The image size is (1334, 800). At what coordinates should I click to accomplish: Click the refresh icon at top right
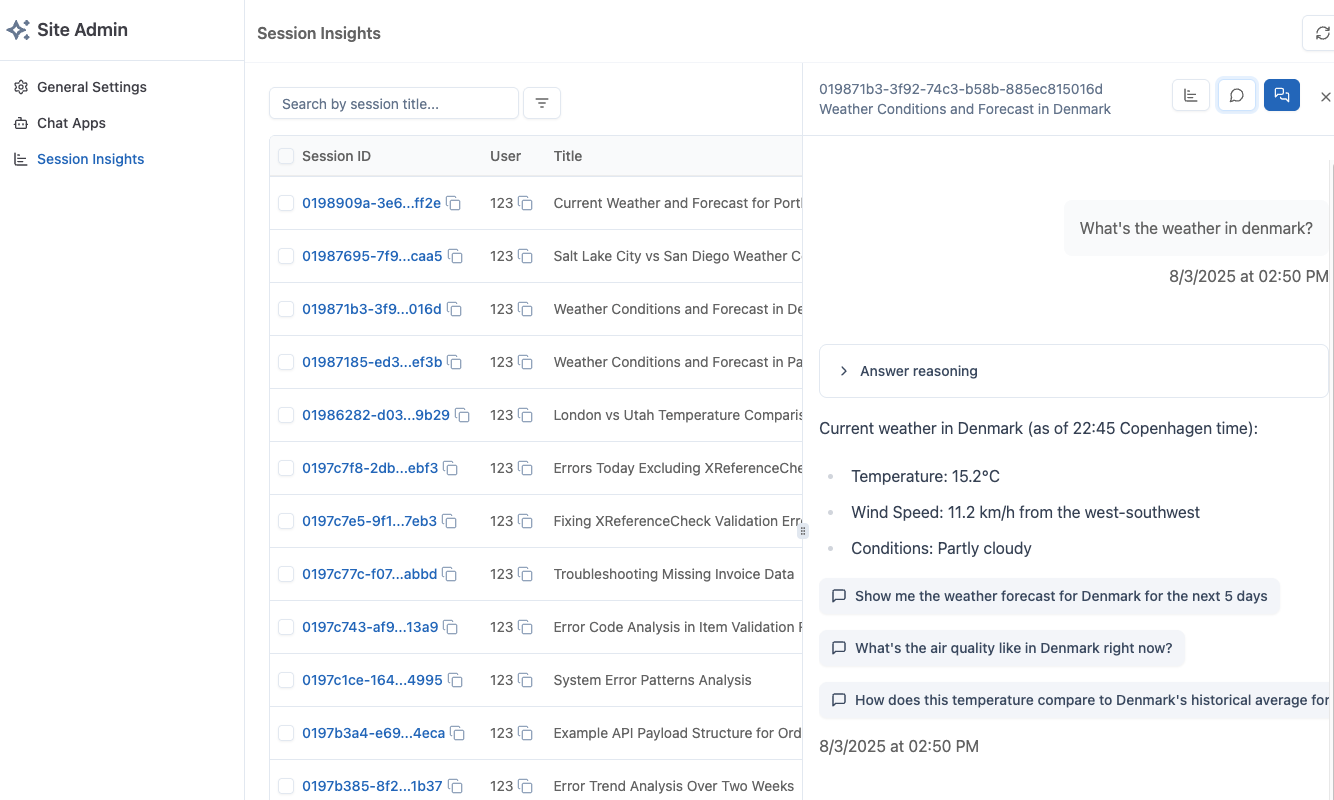(1321, 32)
